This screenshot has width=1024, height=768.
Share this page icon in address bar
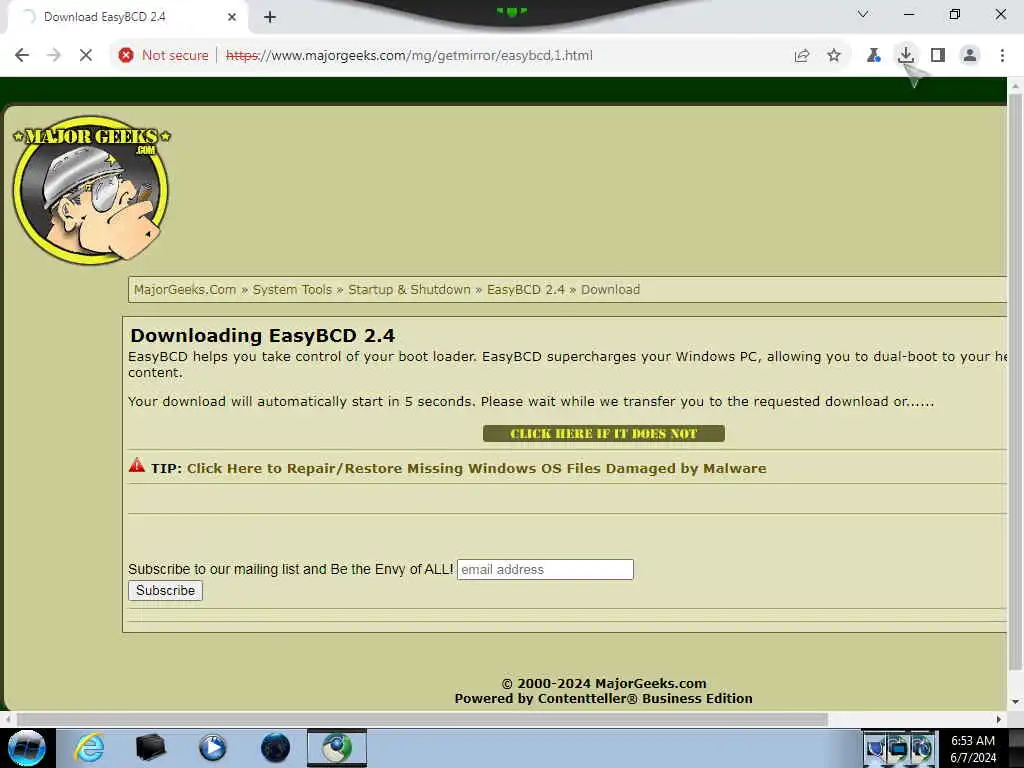point(802,56)
